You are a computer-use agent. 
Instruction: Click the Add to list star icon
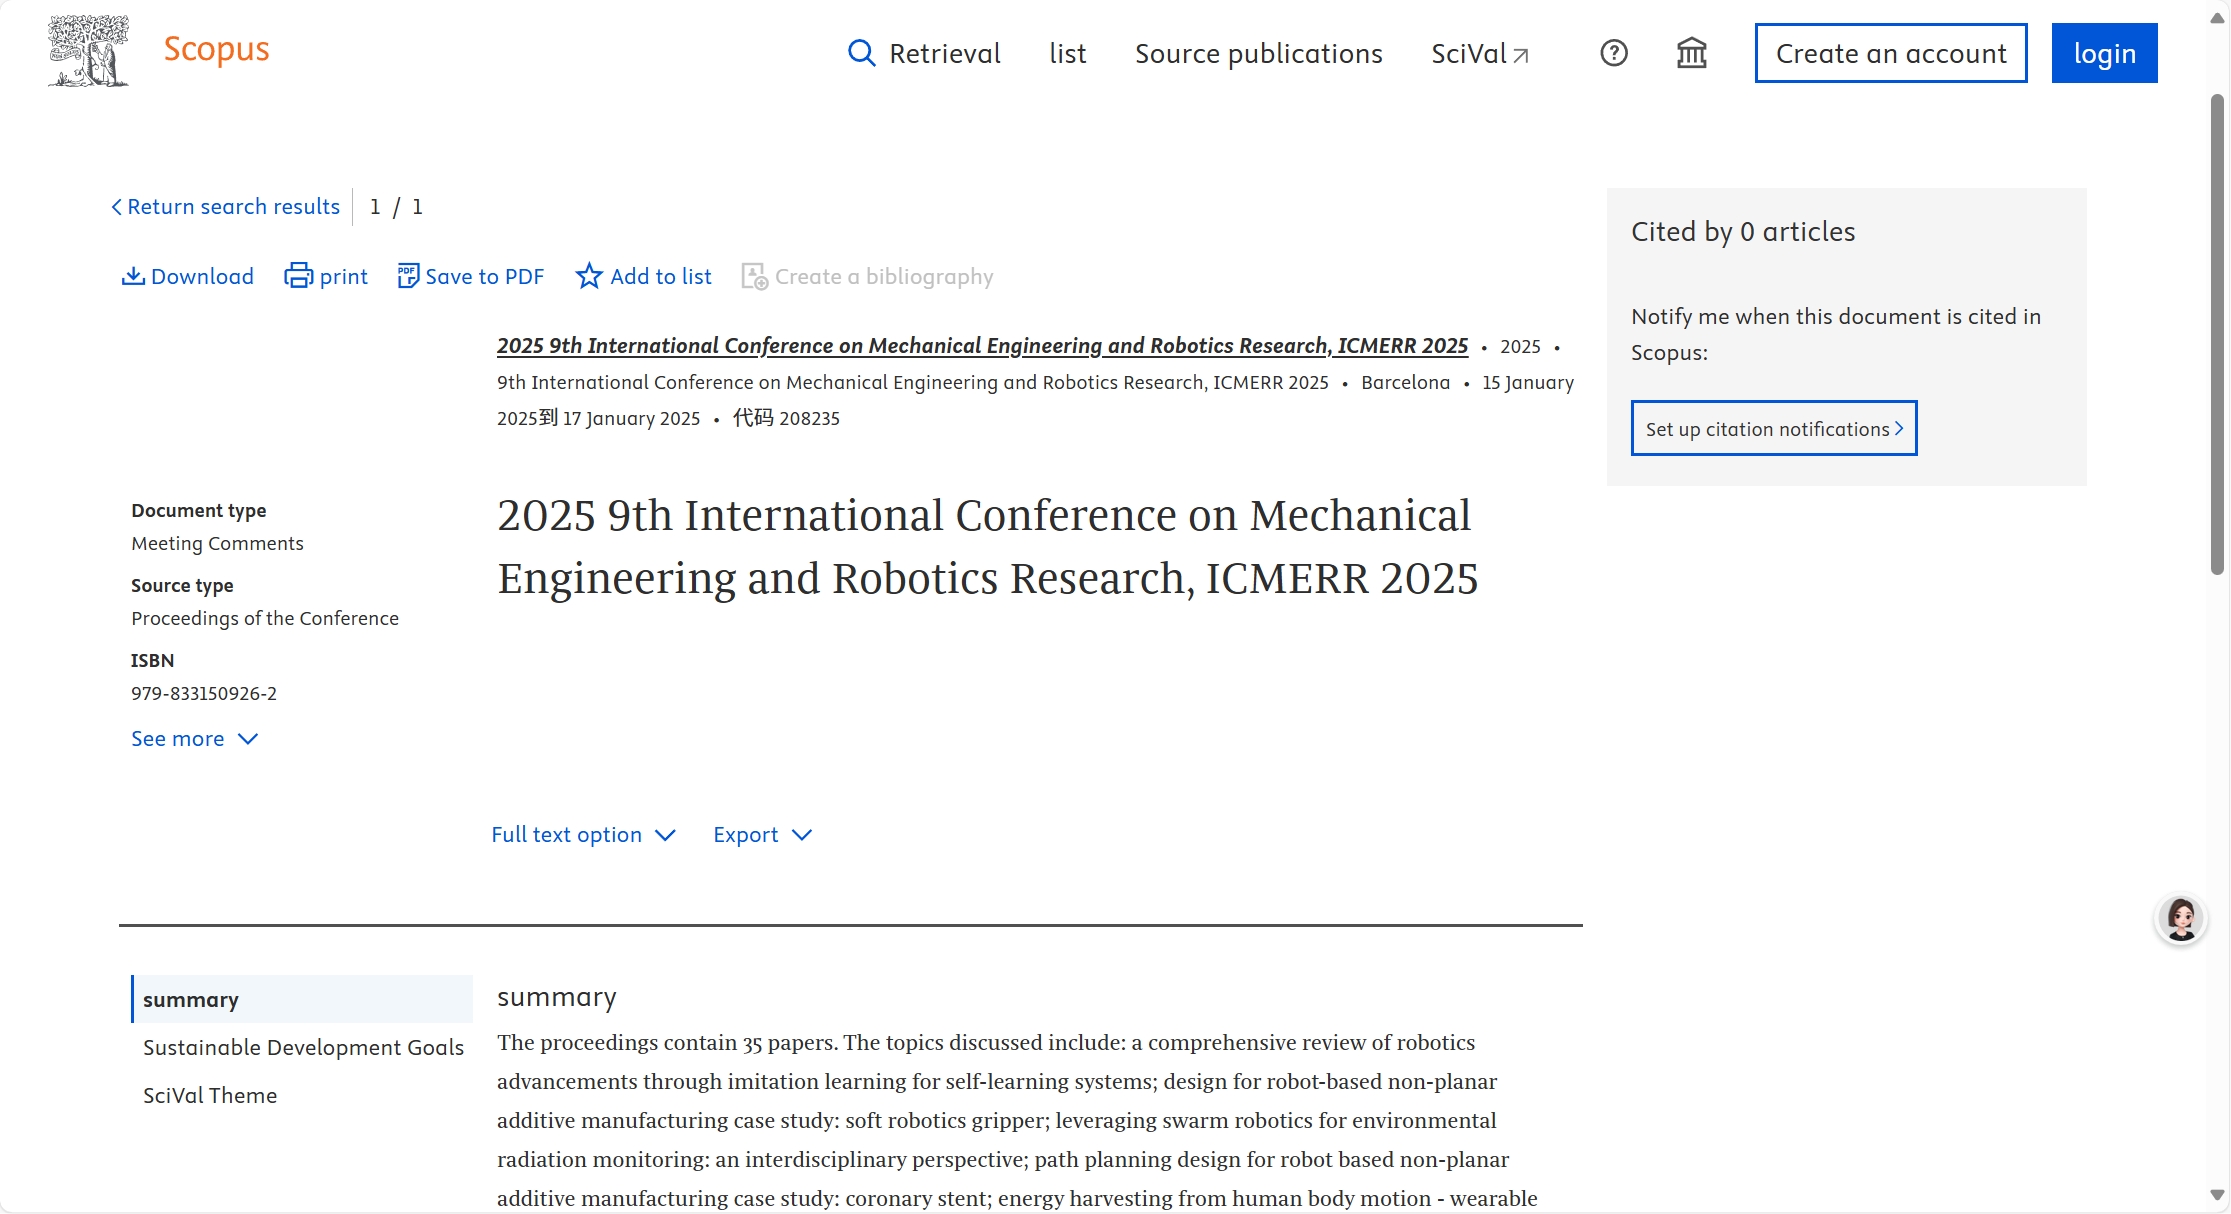589,276
